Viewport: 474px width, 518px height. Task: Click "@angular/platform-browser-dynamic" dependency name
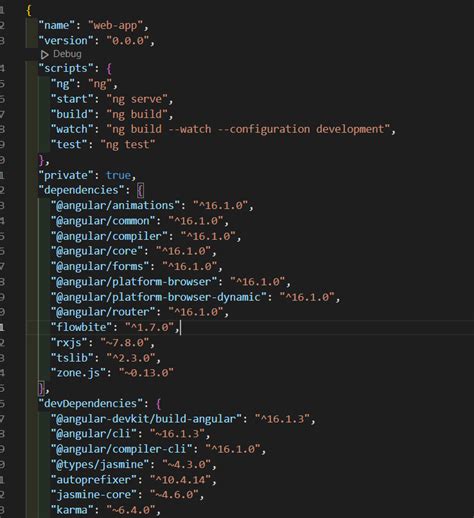pyautogui.click(x=159, y=297)
